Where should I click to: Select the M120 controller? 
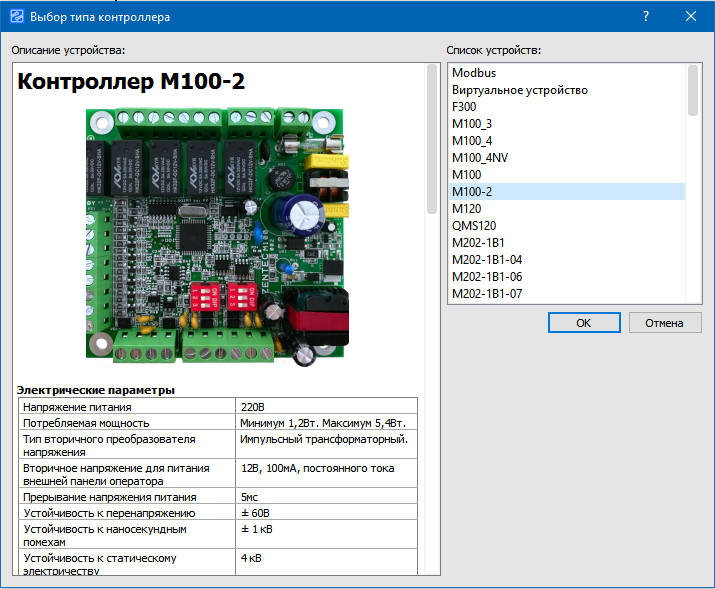point(466,209)
